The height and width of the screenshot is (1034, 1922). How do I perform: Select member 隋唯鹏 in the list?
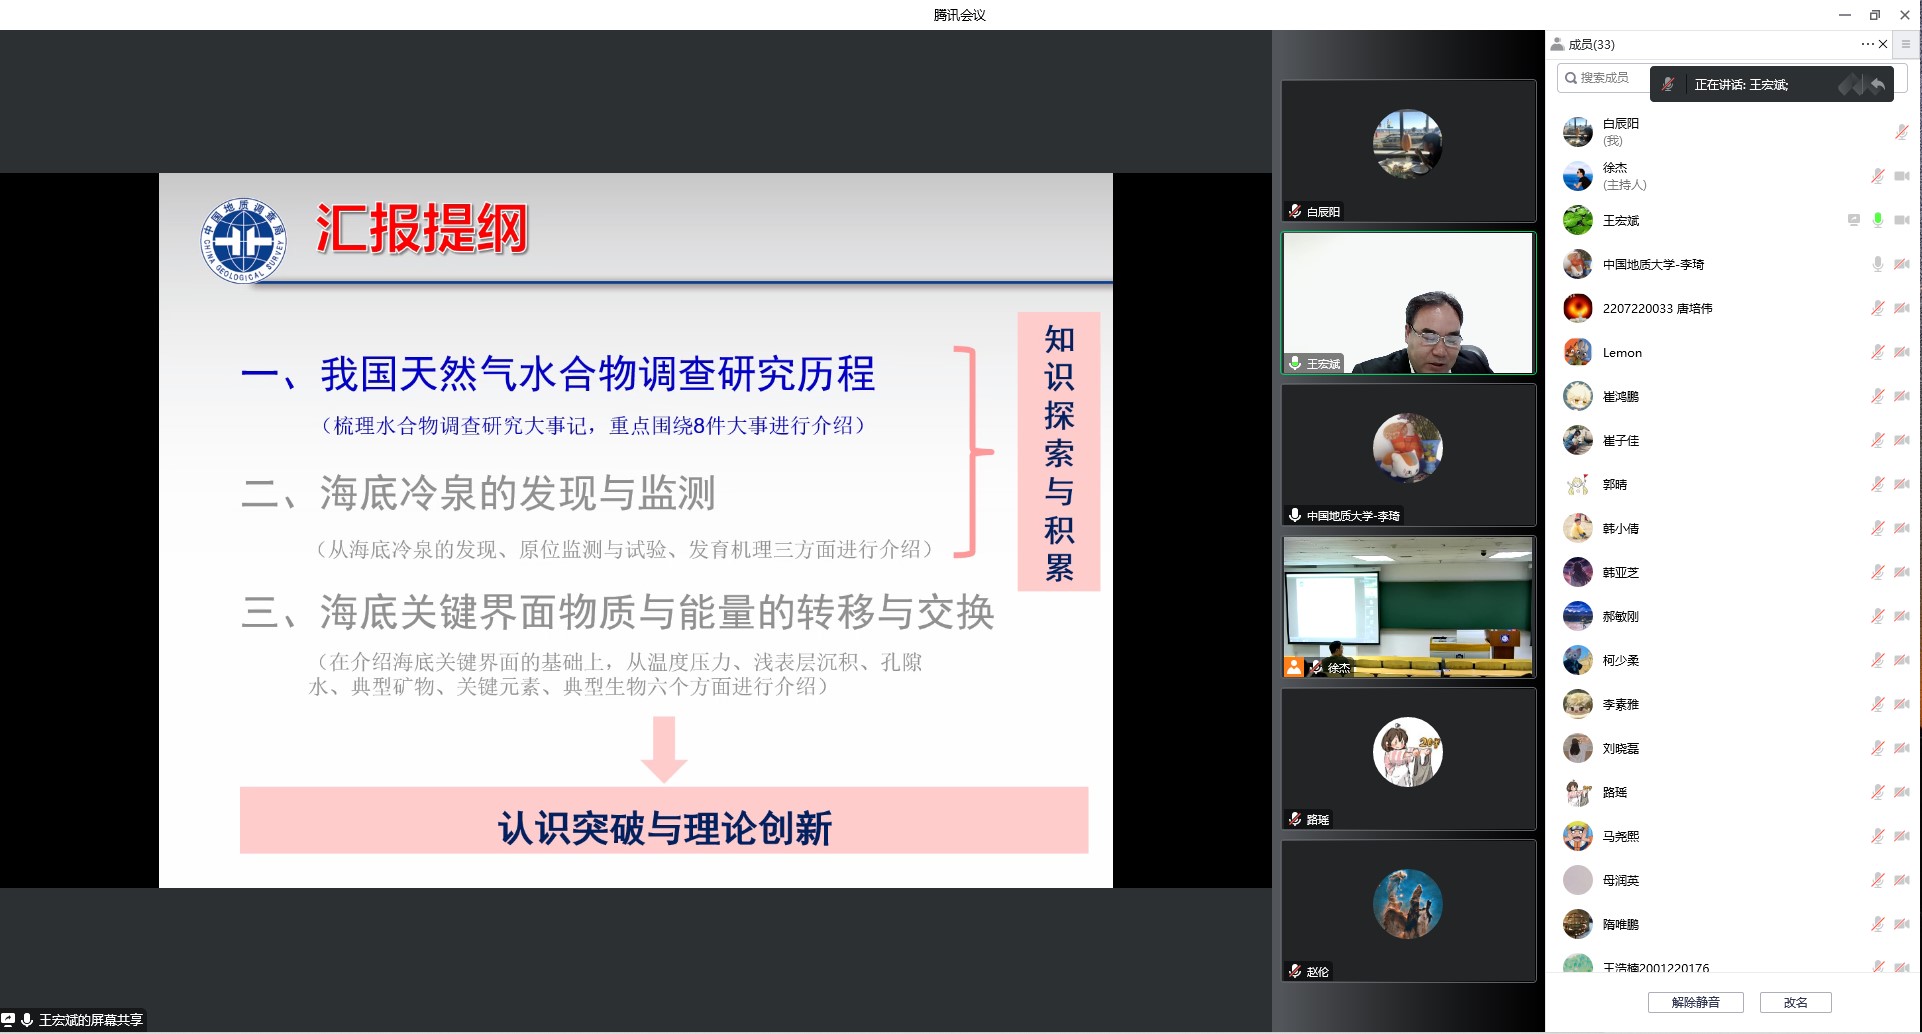1735,924
